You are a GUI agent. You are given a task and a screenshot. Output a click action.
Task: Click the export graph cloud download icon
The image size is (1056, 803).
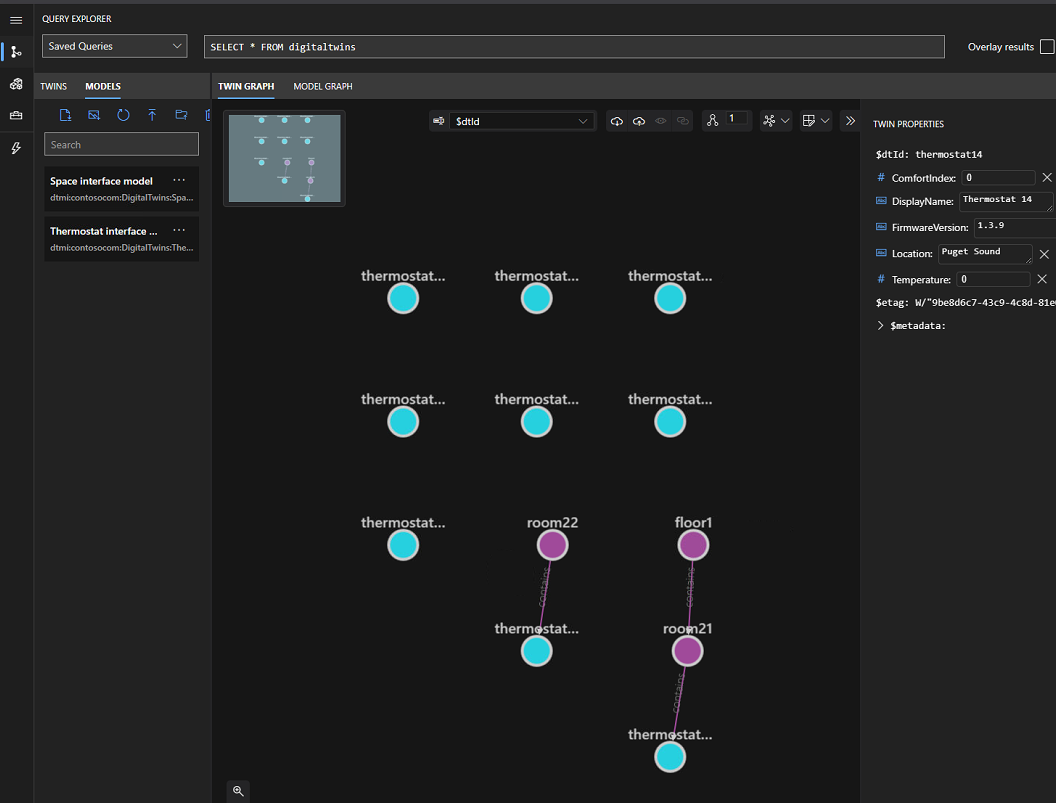pos(616,121)
